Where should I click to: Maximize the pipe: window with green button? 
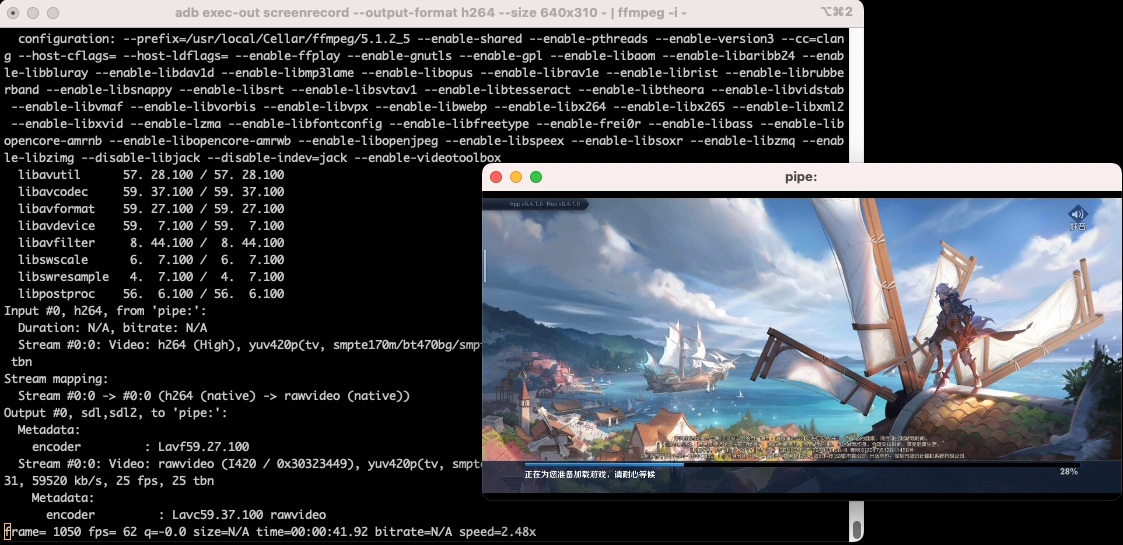click(x=536, y=177)
